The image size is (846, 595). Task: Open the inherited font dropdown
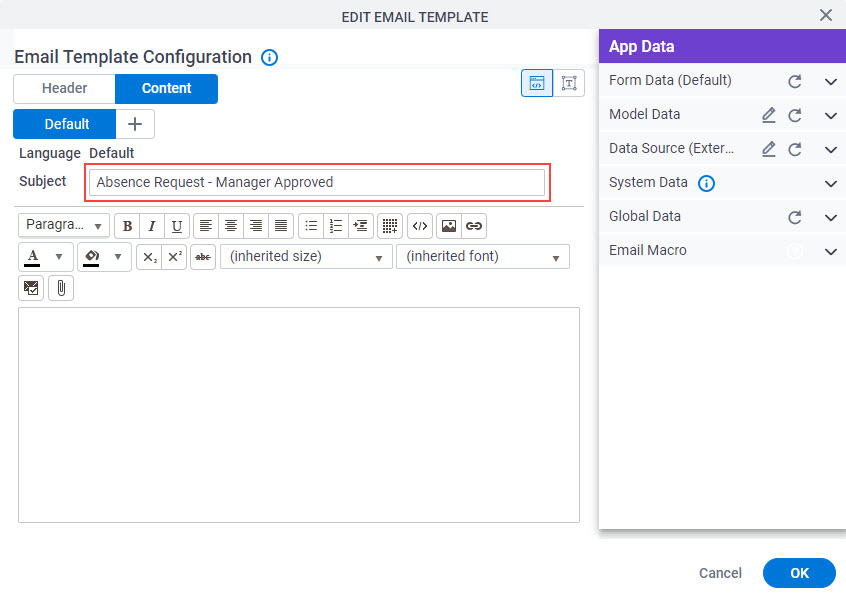pos(483,257)
